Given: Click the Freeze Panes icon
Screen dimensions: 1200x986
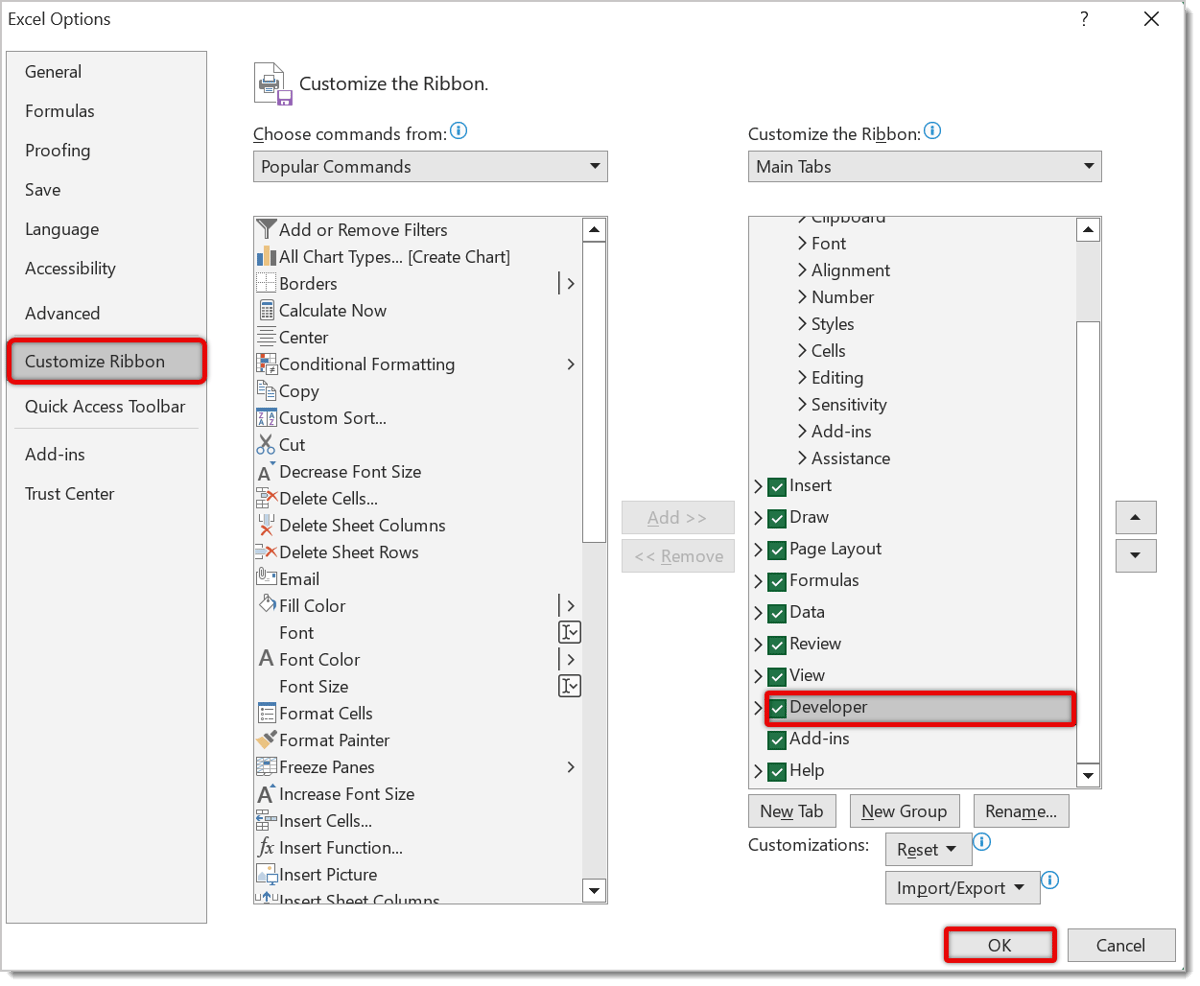Looking at the screenshot, I should click(266, 768).
